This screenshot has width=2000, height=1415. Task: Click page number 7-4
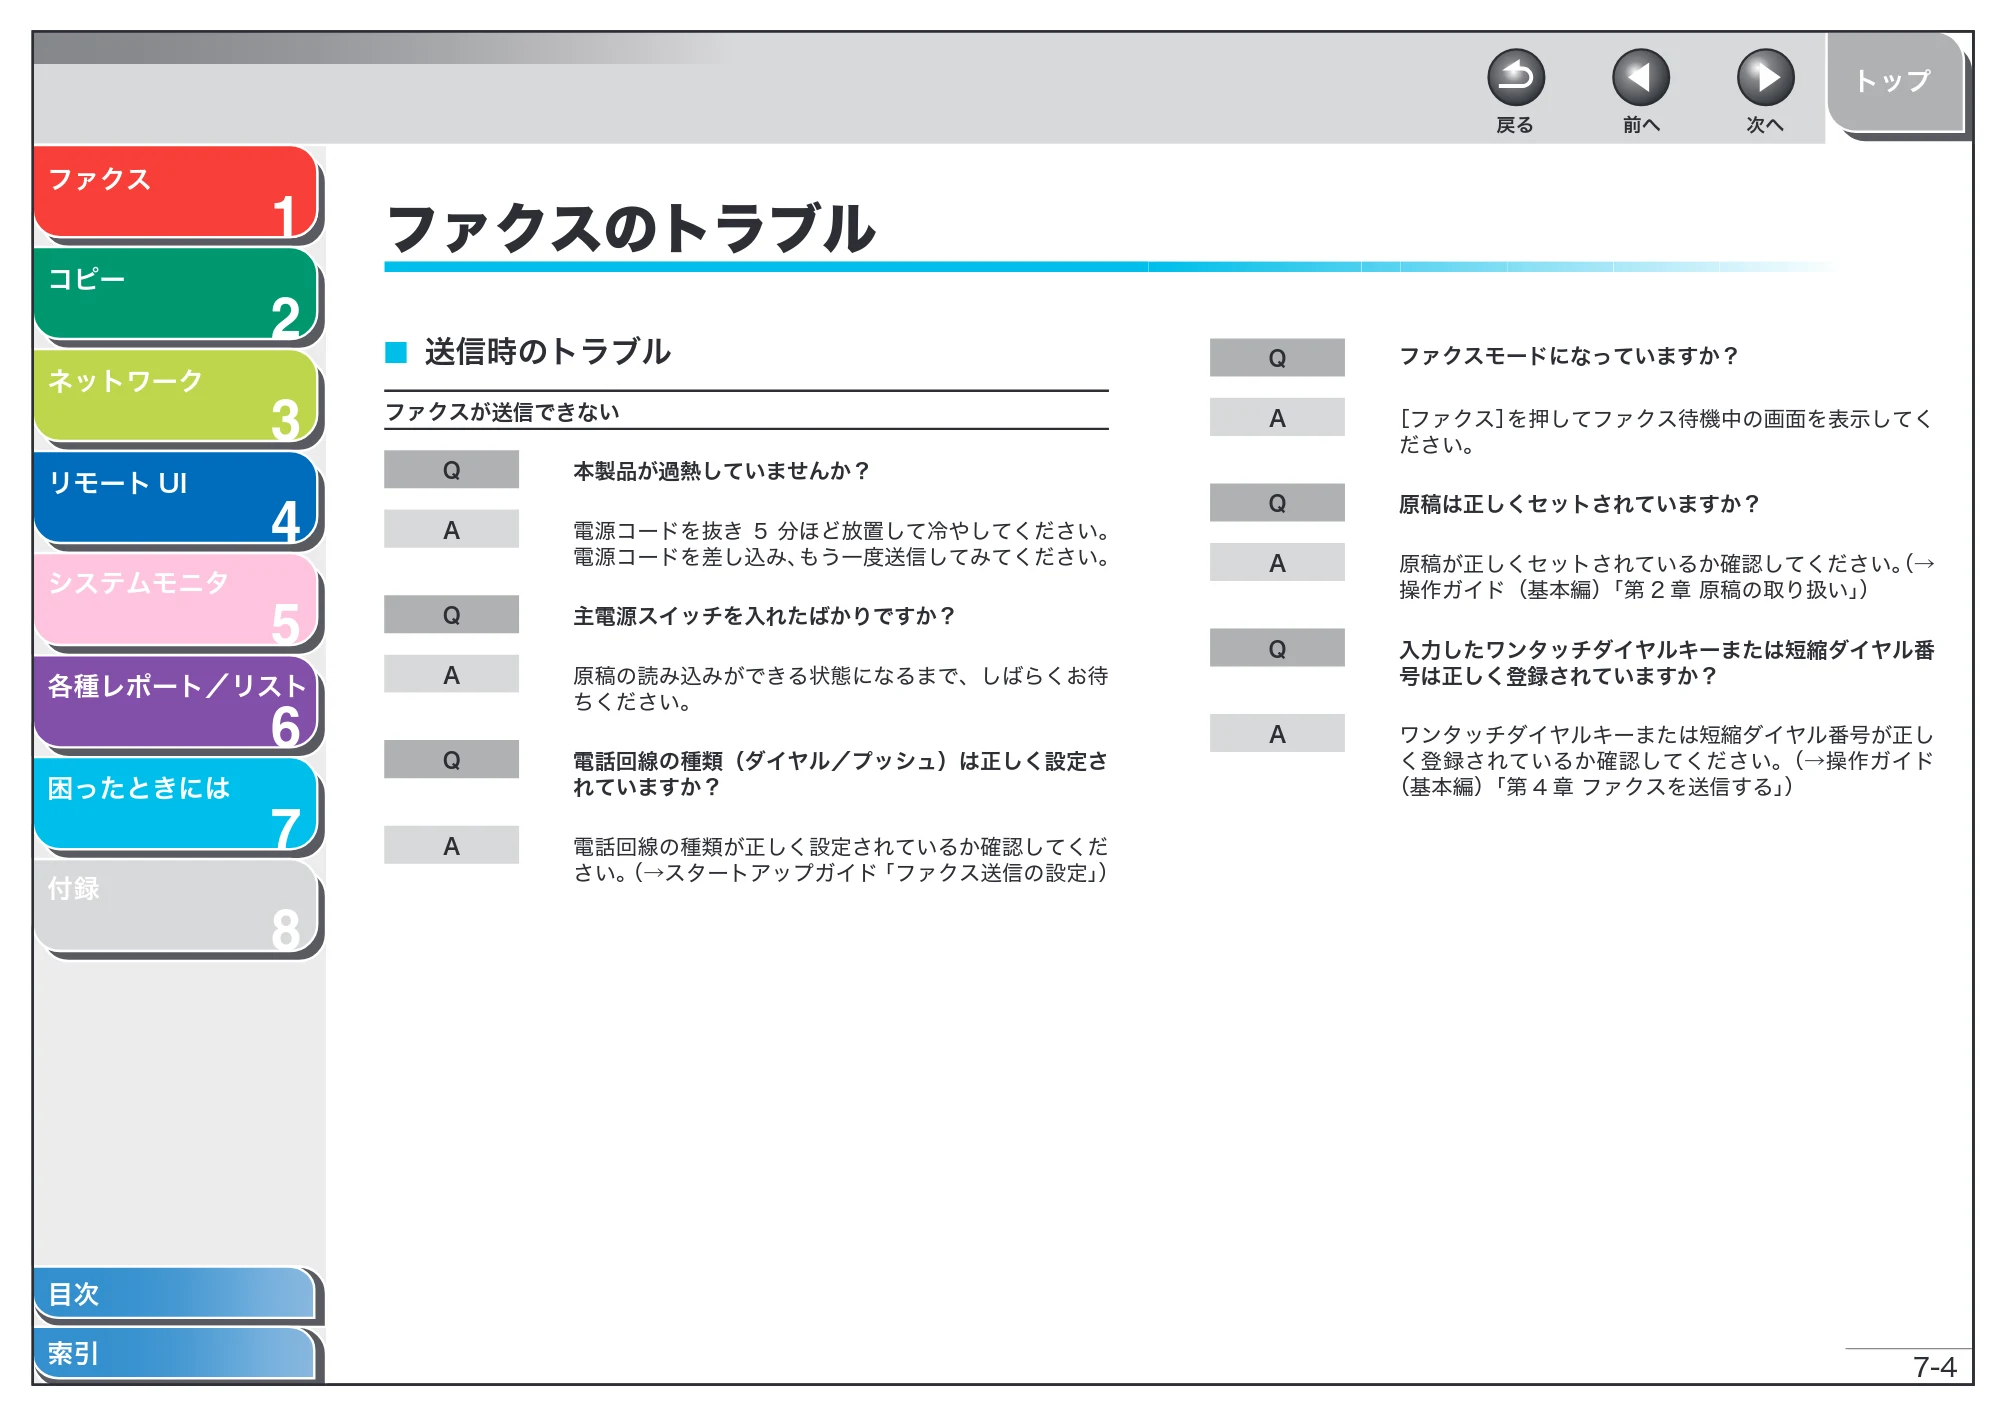(1934, 1367)
